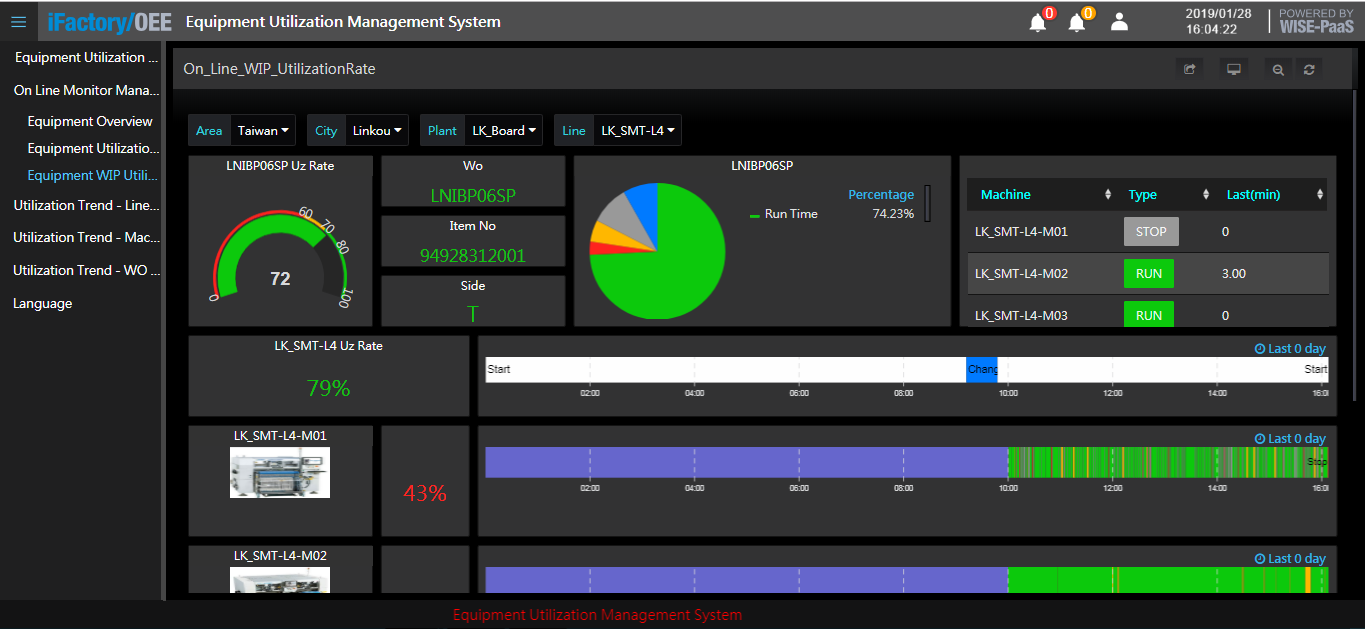Open the user account profile icon
This screenshot has width=1365, height=629.
pyautogui.click(x=1119, y=21)
